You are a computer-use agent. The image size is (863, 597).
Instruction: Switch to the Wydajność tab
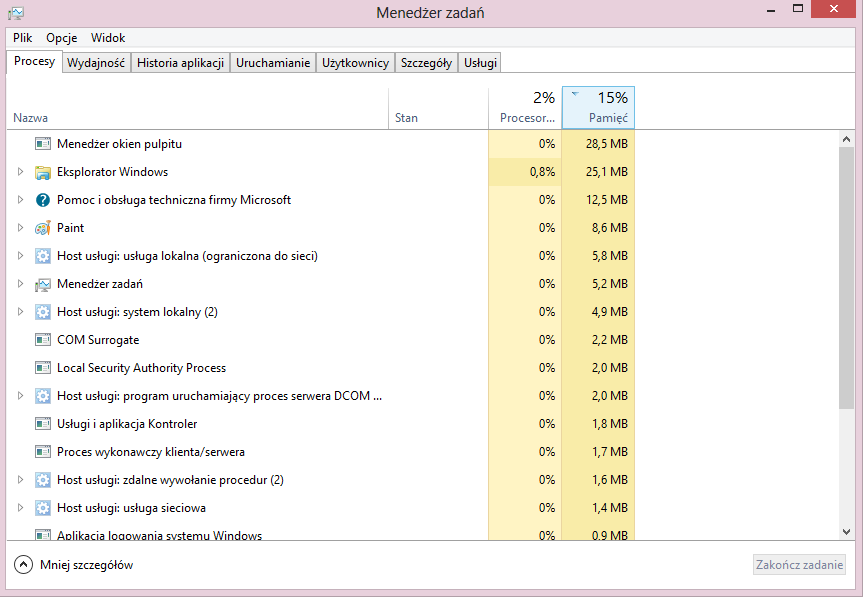coord(95,63)
